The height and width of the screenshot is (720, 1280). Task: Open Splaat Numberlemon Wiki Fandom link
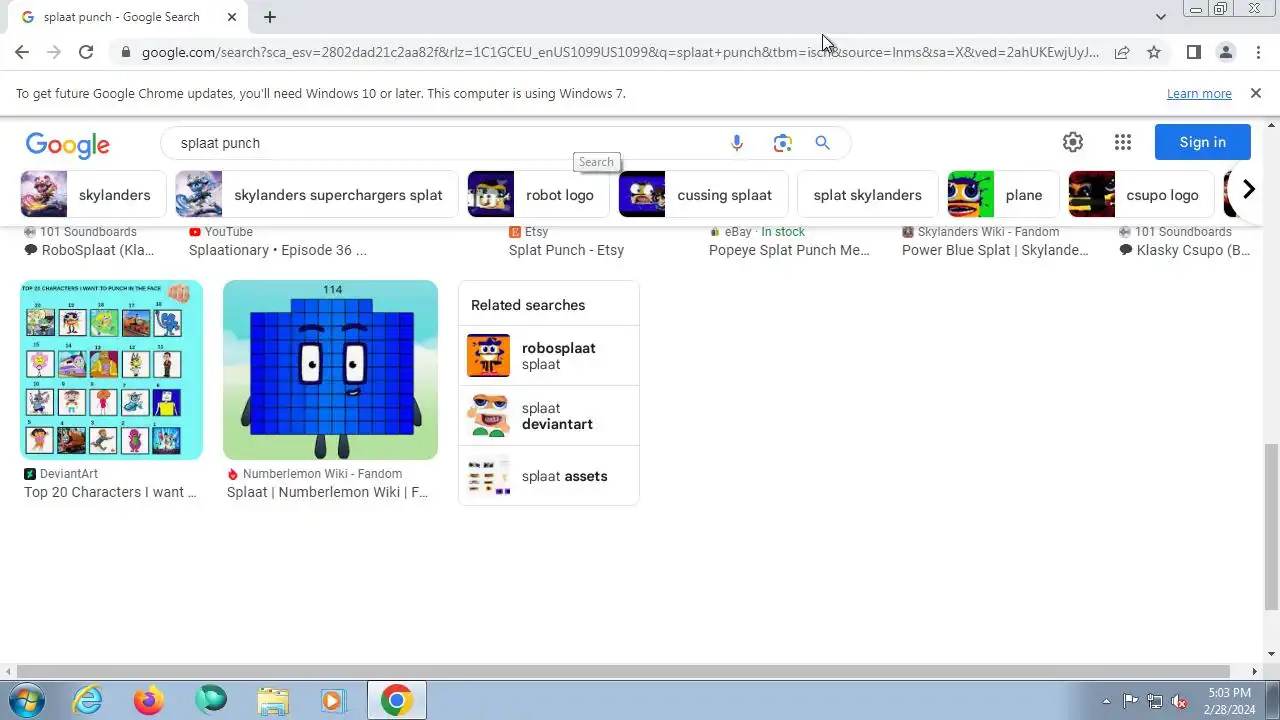(x=327, y=492)
